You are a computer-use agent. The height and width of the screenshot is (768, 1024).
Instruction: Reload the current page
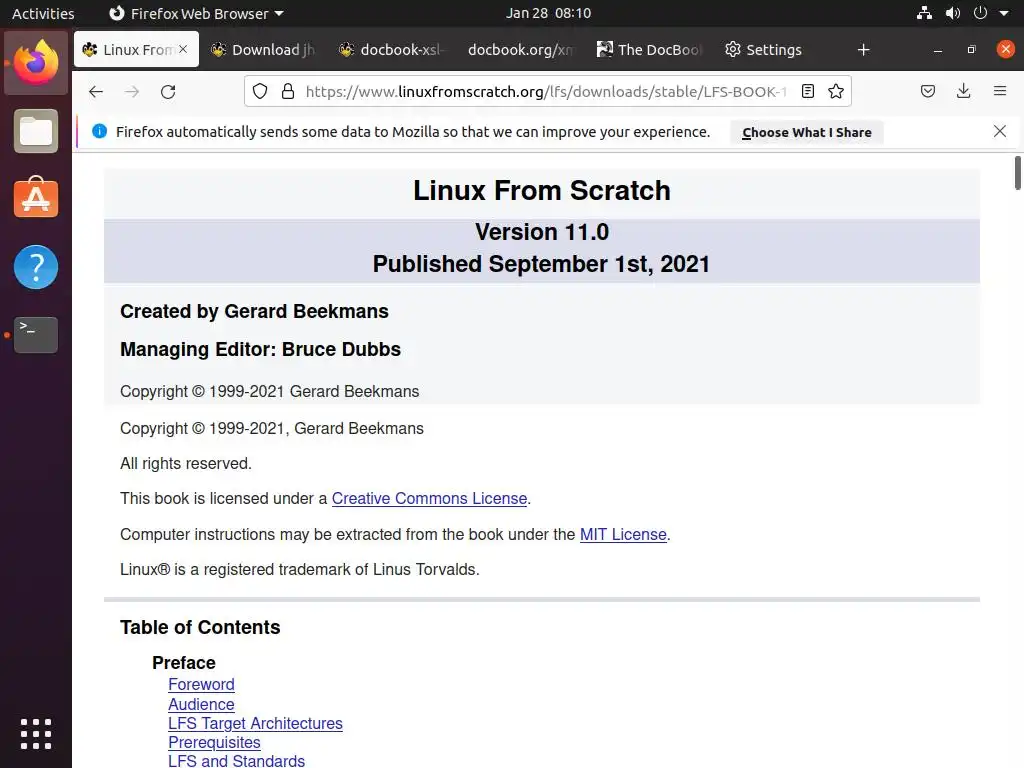168,91
